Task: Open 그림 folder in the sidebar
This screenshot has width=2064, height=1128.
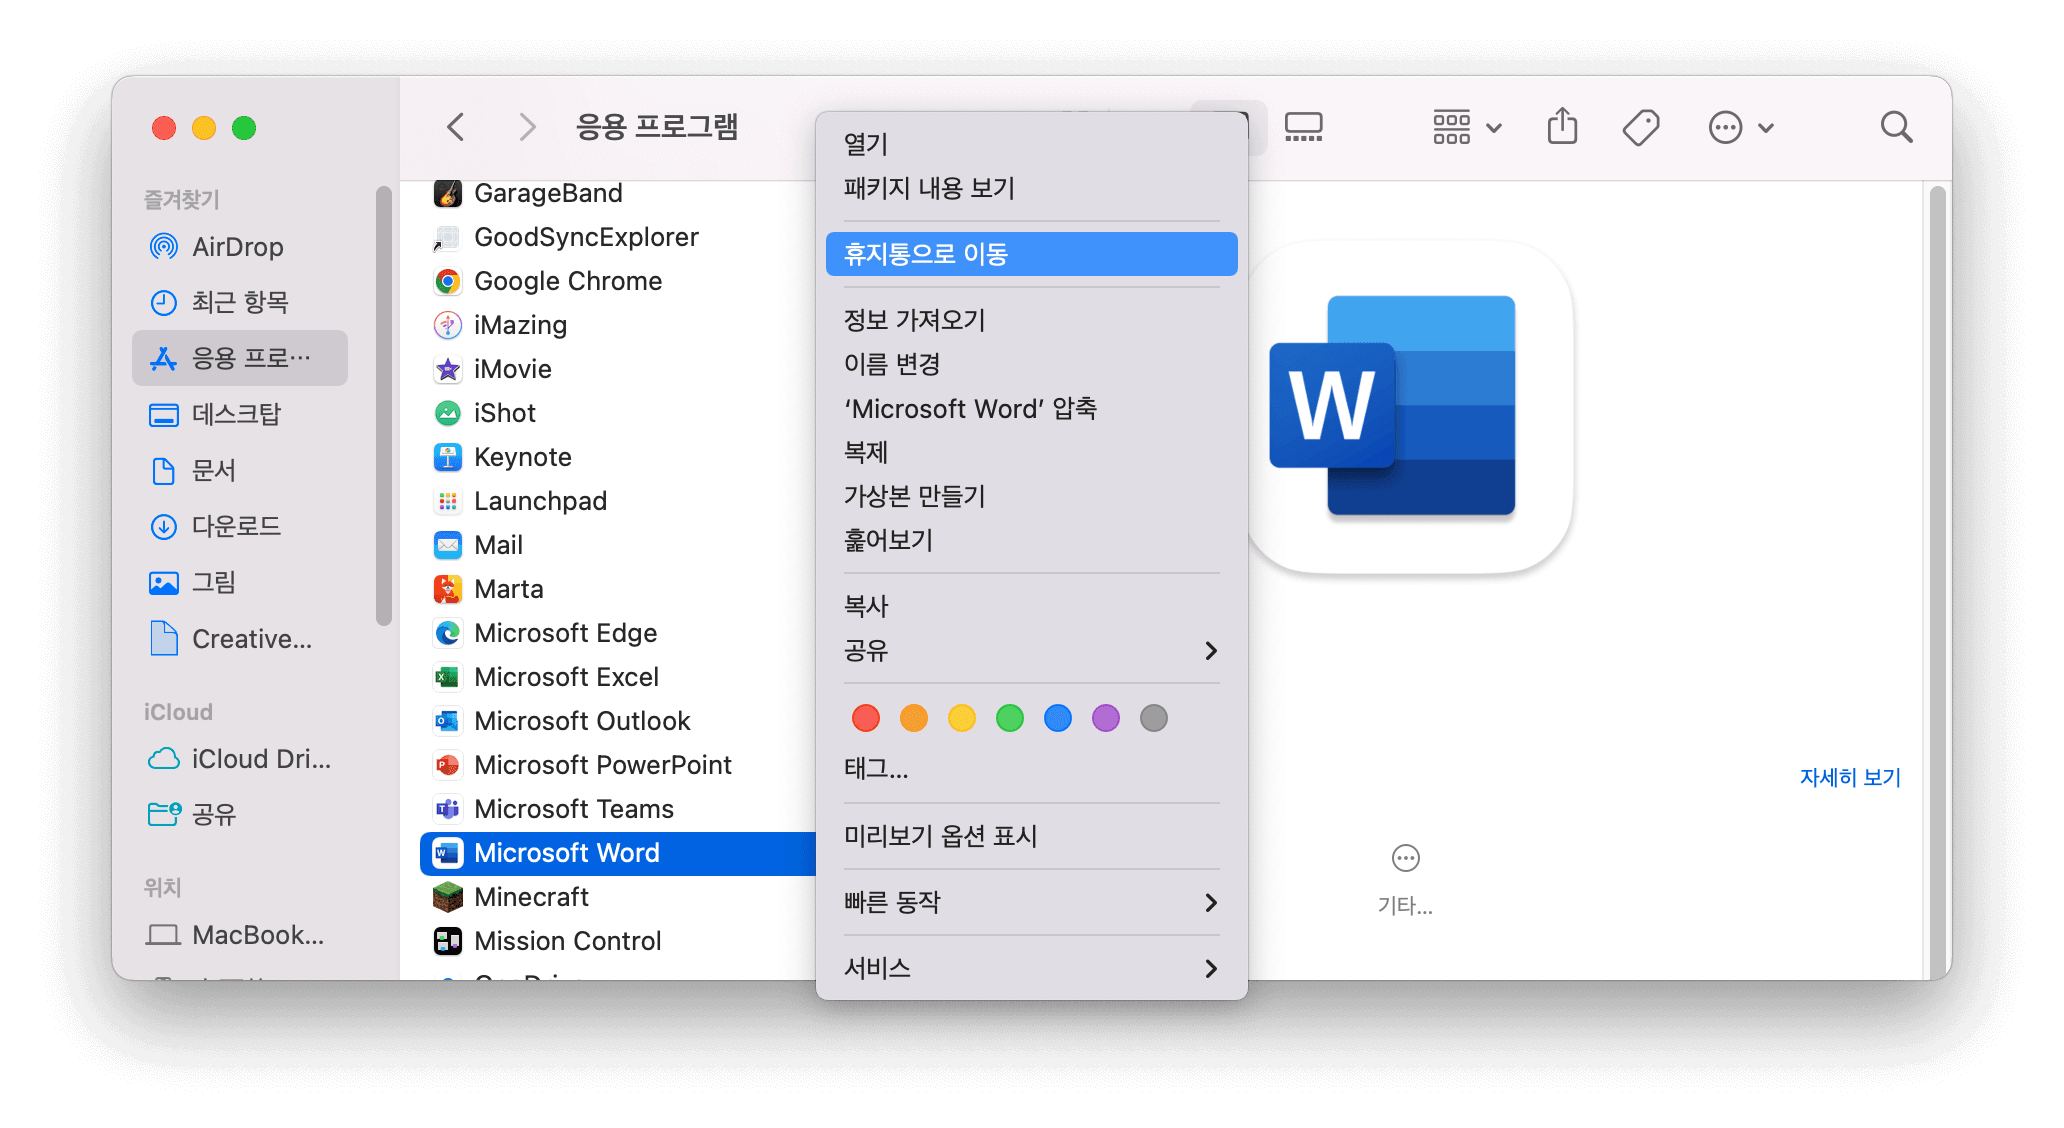Action: click(240, 582)
